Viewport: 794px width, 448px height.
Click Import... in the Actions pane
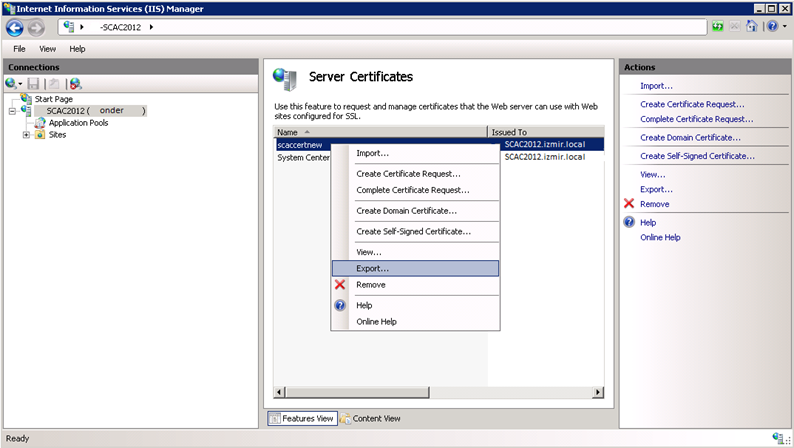tap(656, 86)
